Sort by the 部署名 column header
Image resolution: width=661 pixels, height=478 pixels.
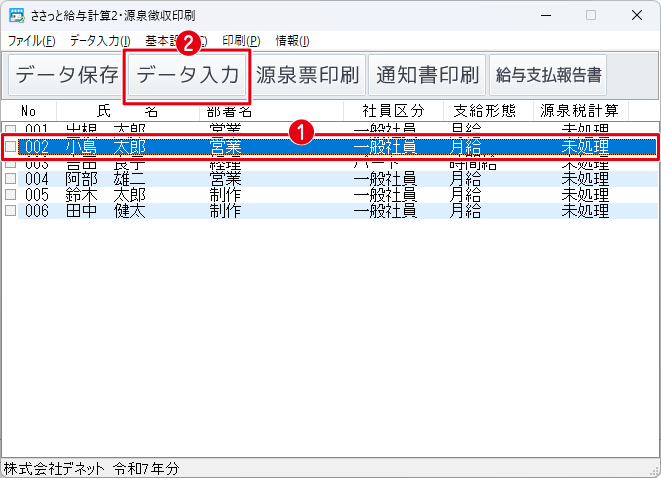click(x=229, y=111)
